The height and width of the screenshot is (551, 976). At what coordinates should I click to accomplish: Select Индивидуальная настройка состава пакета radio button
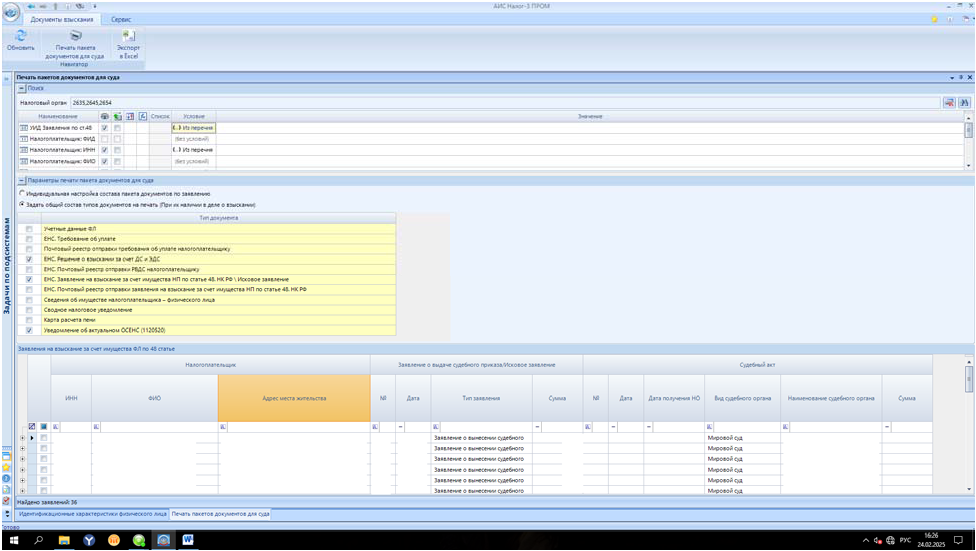point(22,192)
